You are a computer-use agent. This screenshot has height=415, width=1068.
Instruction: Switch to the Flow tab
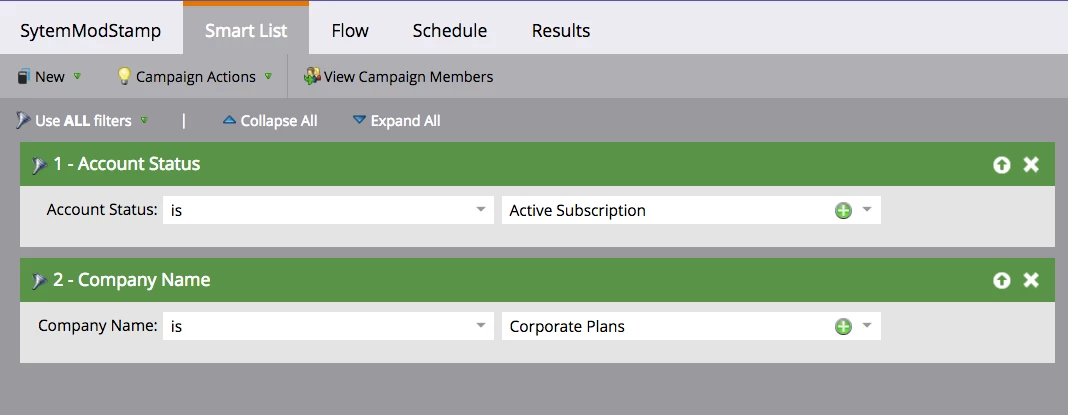tap(350, 31)
